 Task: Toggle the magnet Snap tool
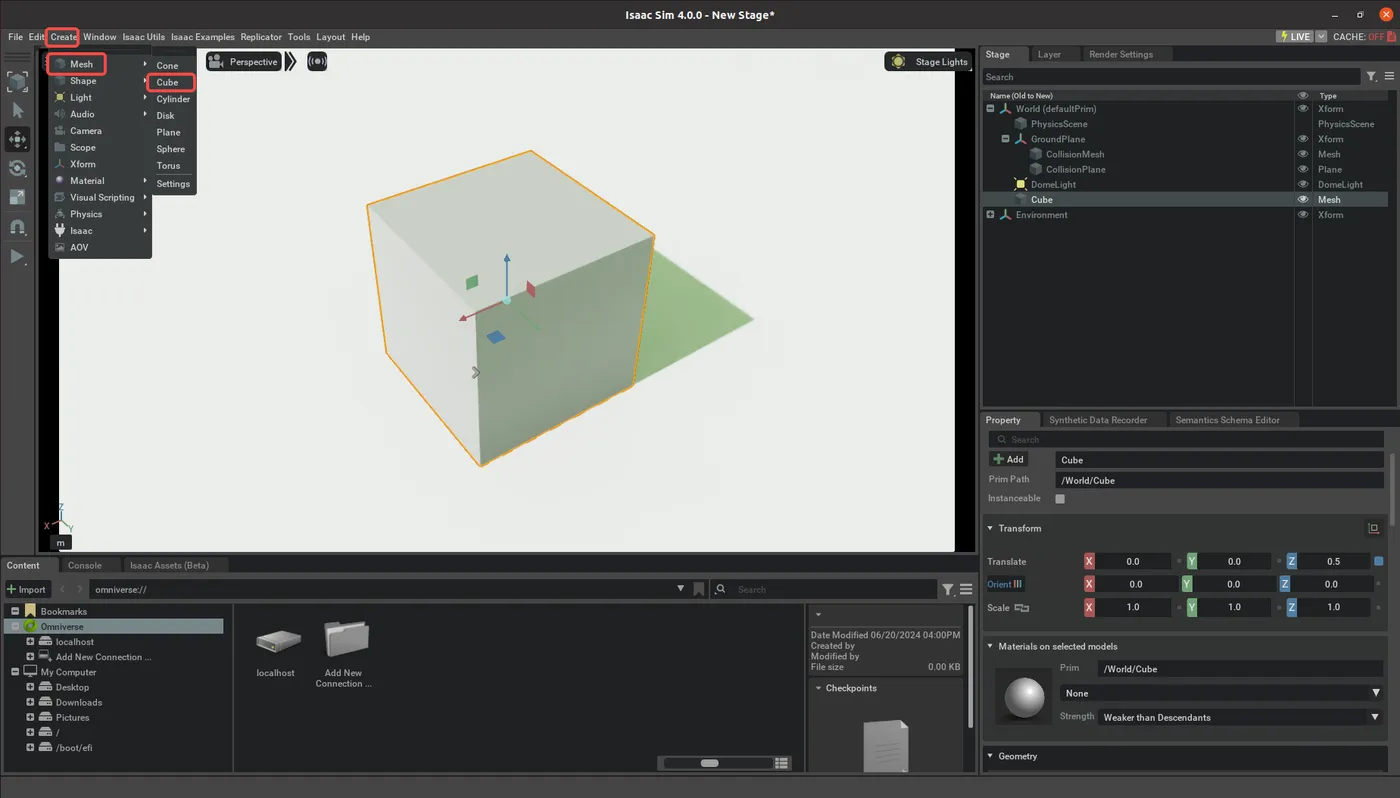[17, 227]
